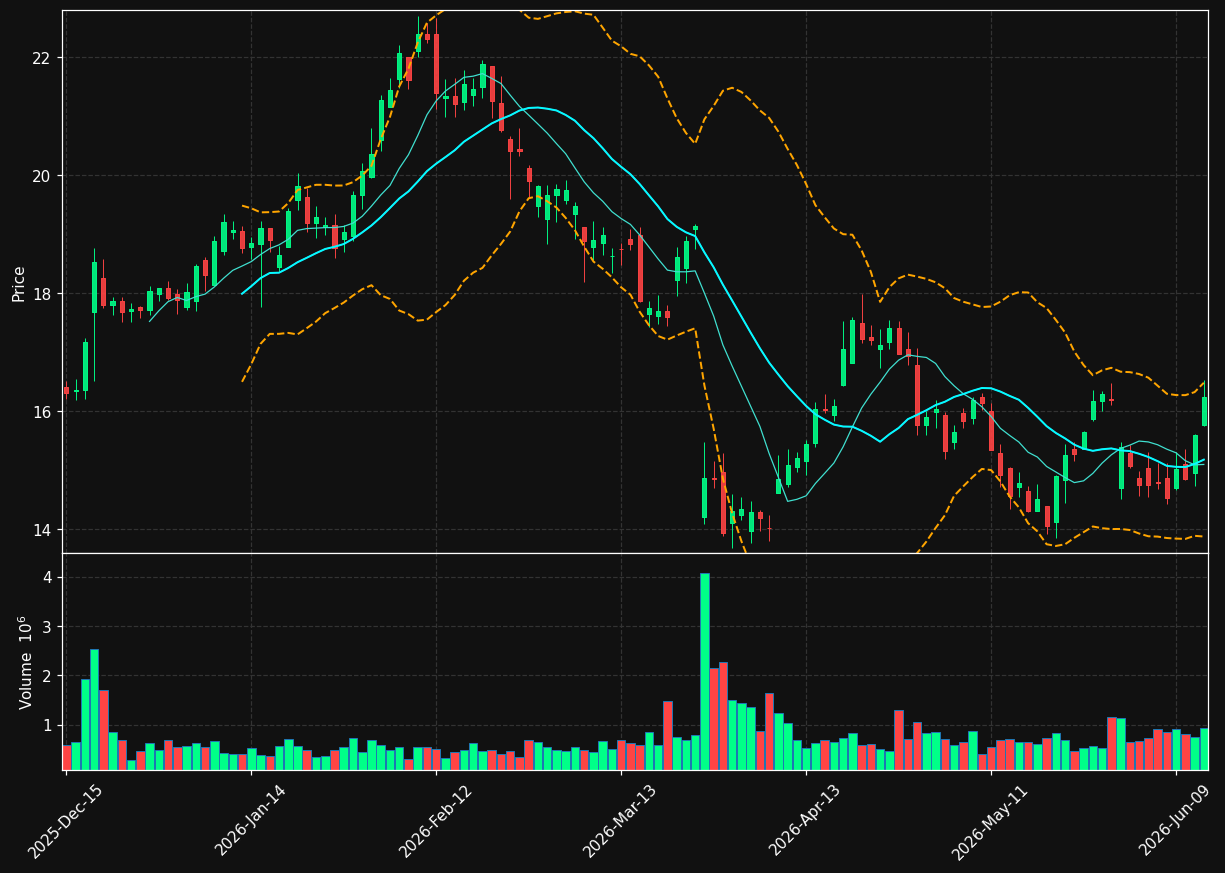The height and width of the screenshot is (873, 1225).
Task: Click the "Price" axis title
Action: click(x=19, y=283)
